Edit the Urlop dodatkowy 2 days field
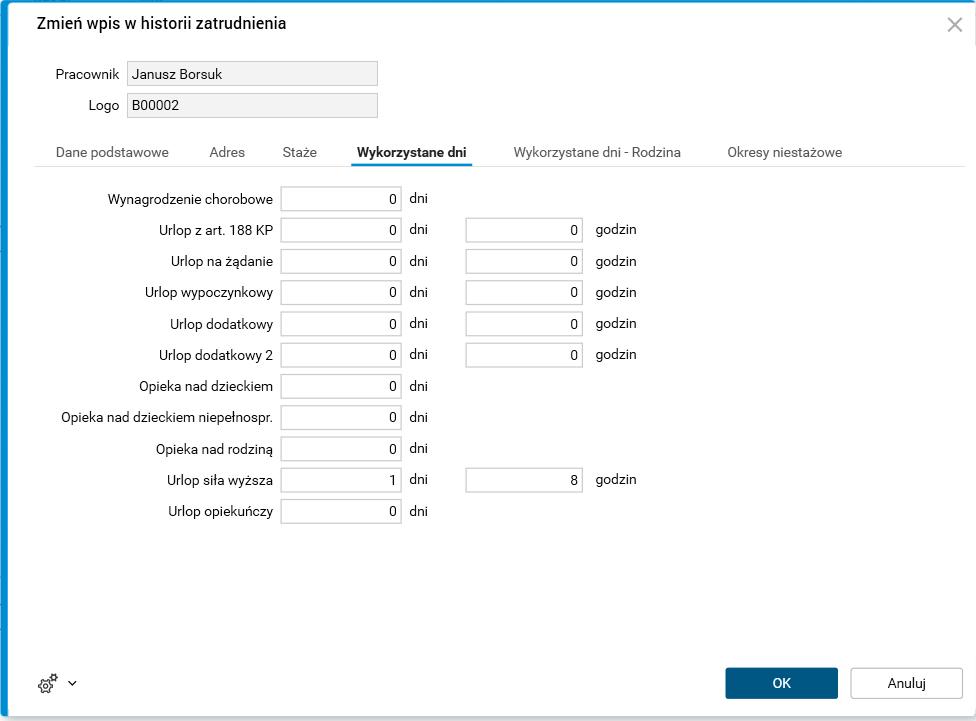Image resolution: width=976 pixels, height=721 pixels. click(340, 354)
